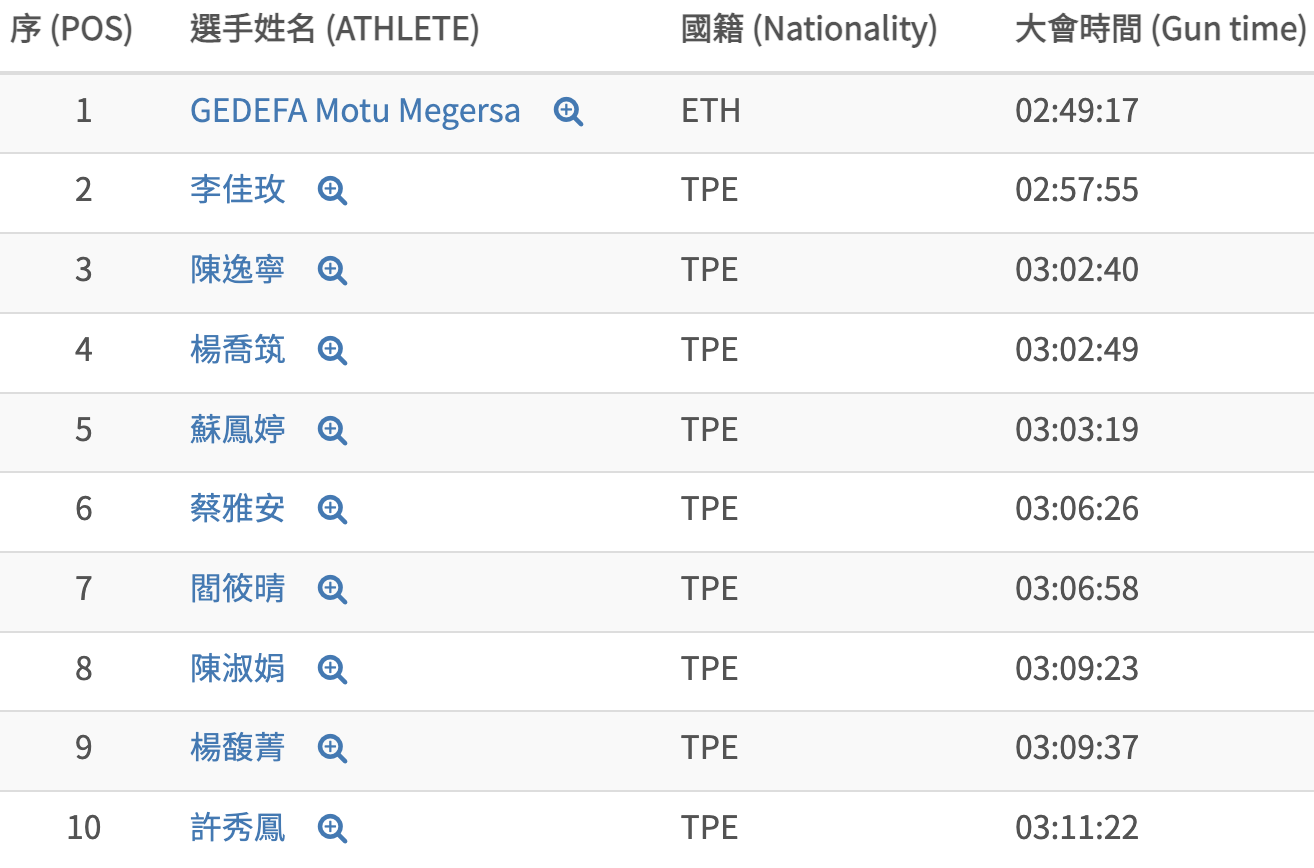View details icon for 楊喬筑
The width and height of the screenshot is (1314, 868).
click(332, 350)
